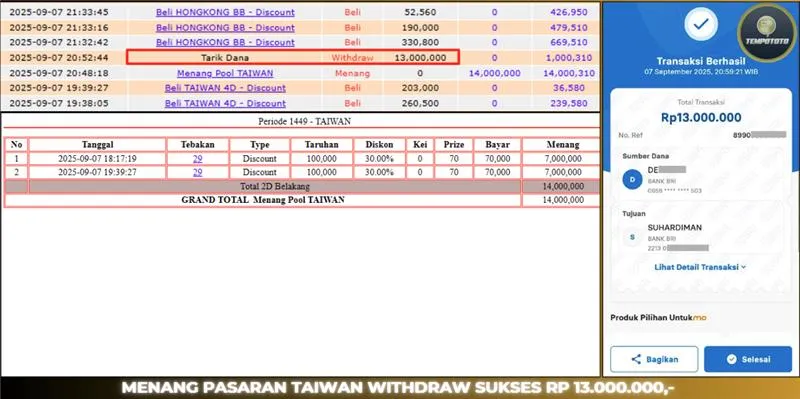Click the Rp13.000.000 total transaksi amount
Viewport: 800px width, 399px height.
(x=701, y=118)
